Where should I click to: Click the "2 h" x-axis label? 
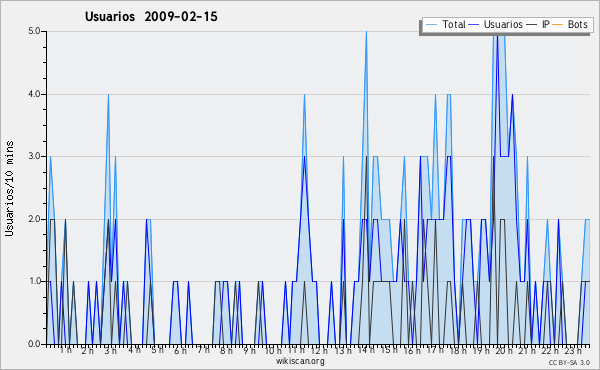coord(87,351)
